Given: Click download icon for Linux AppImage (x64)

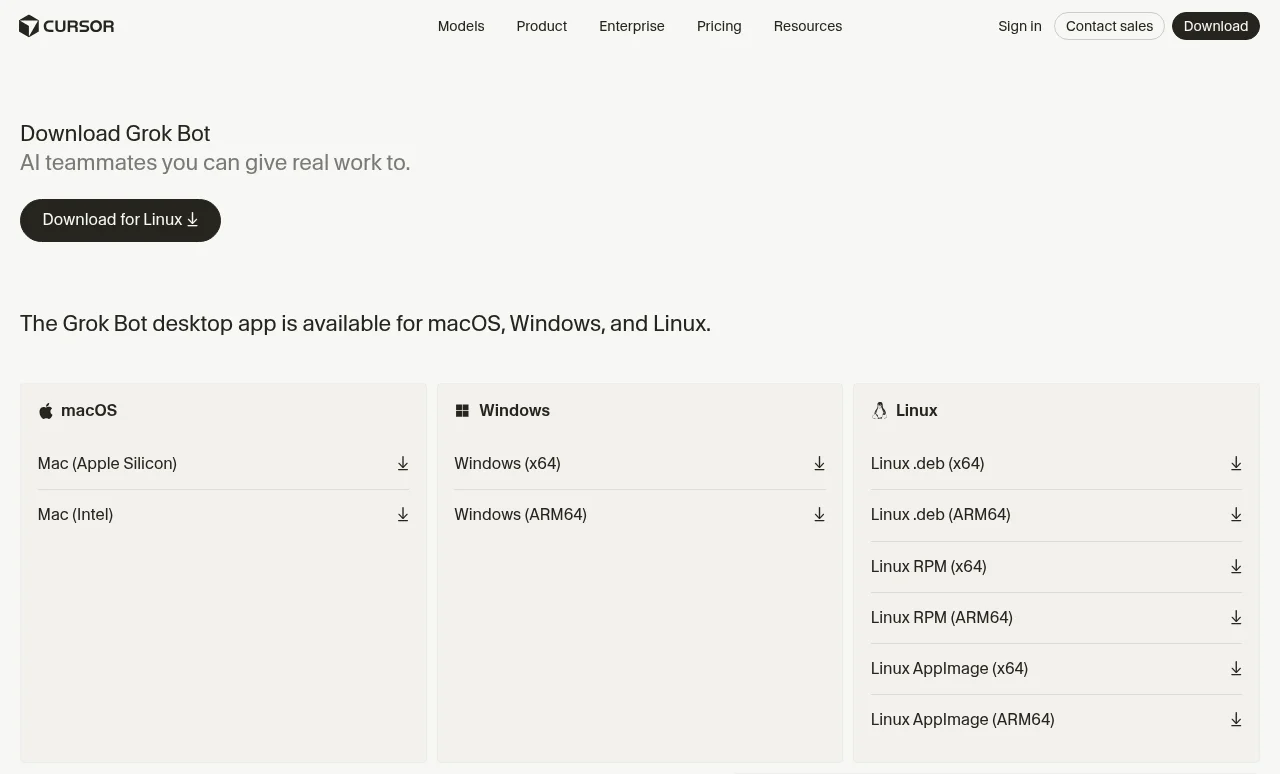Looking at the screenshot, I should pyautogui.click(x=1236, y=669).
